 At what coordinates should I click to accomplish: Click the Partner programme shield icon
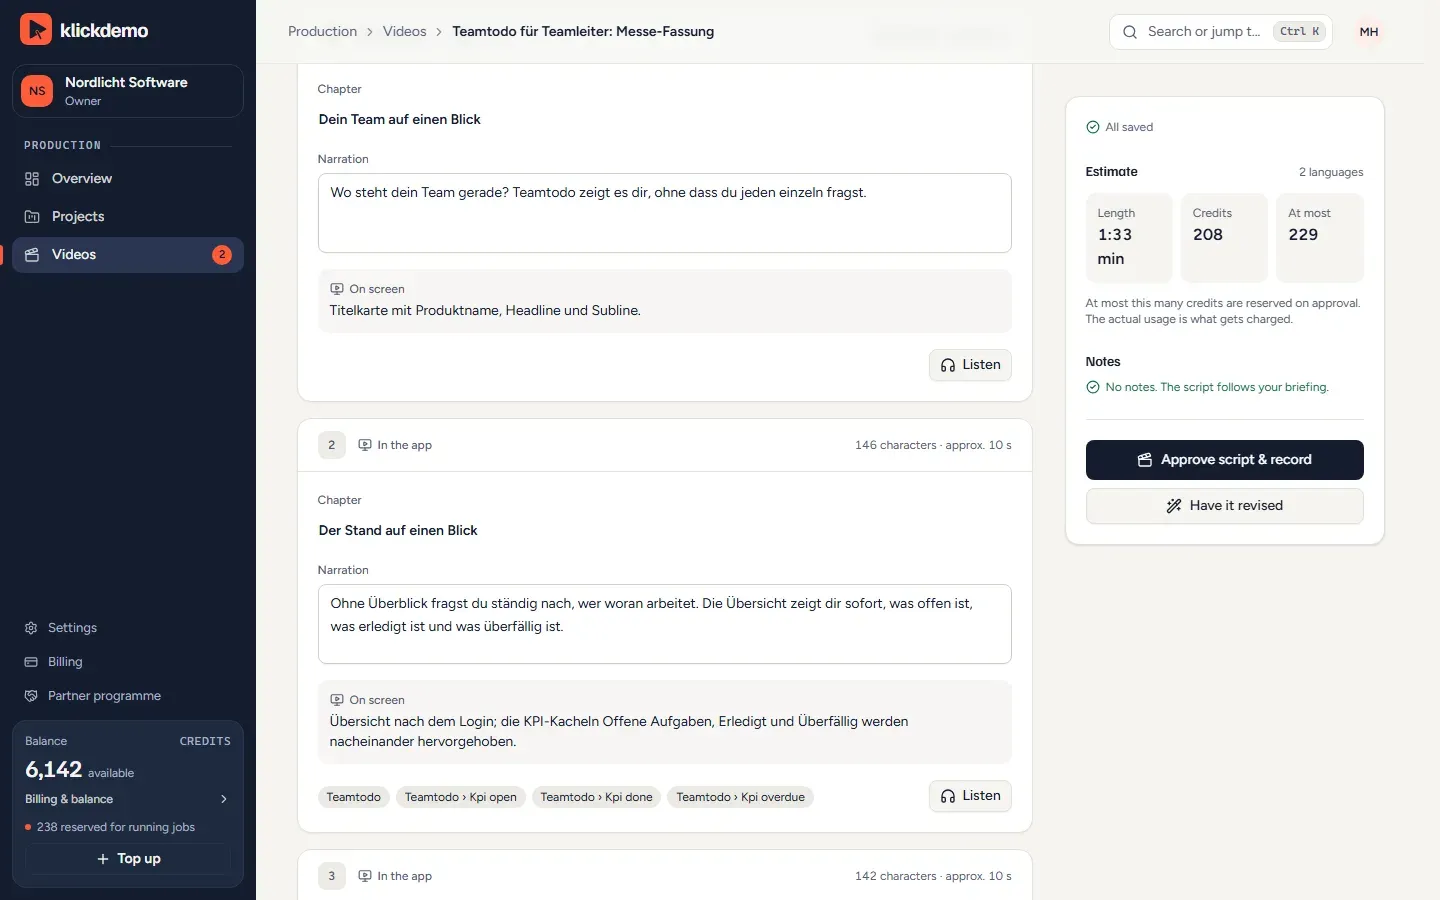pos(31,696)
